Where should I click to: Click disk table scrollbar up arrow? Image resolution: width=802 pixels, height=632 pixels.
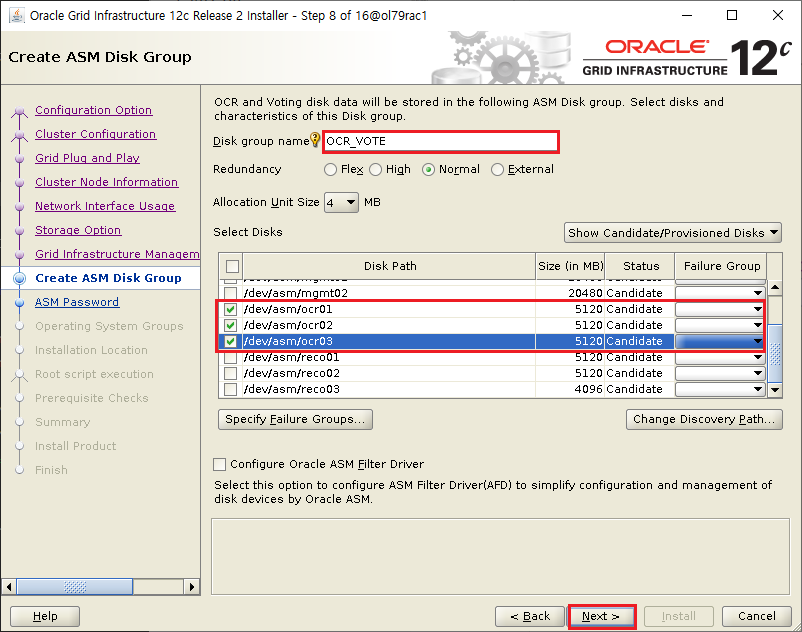775,288
